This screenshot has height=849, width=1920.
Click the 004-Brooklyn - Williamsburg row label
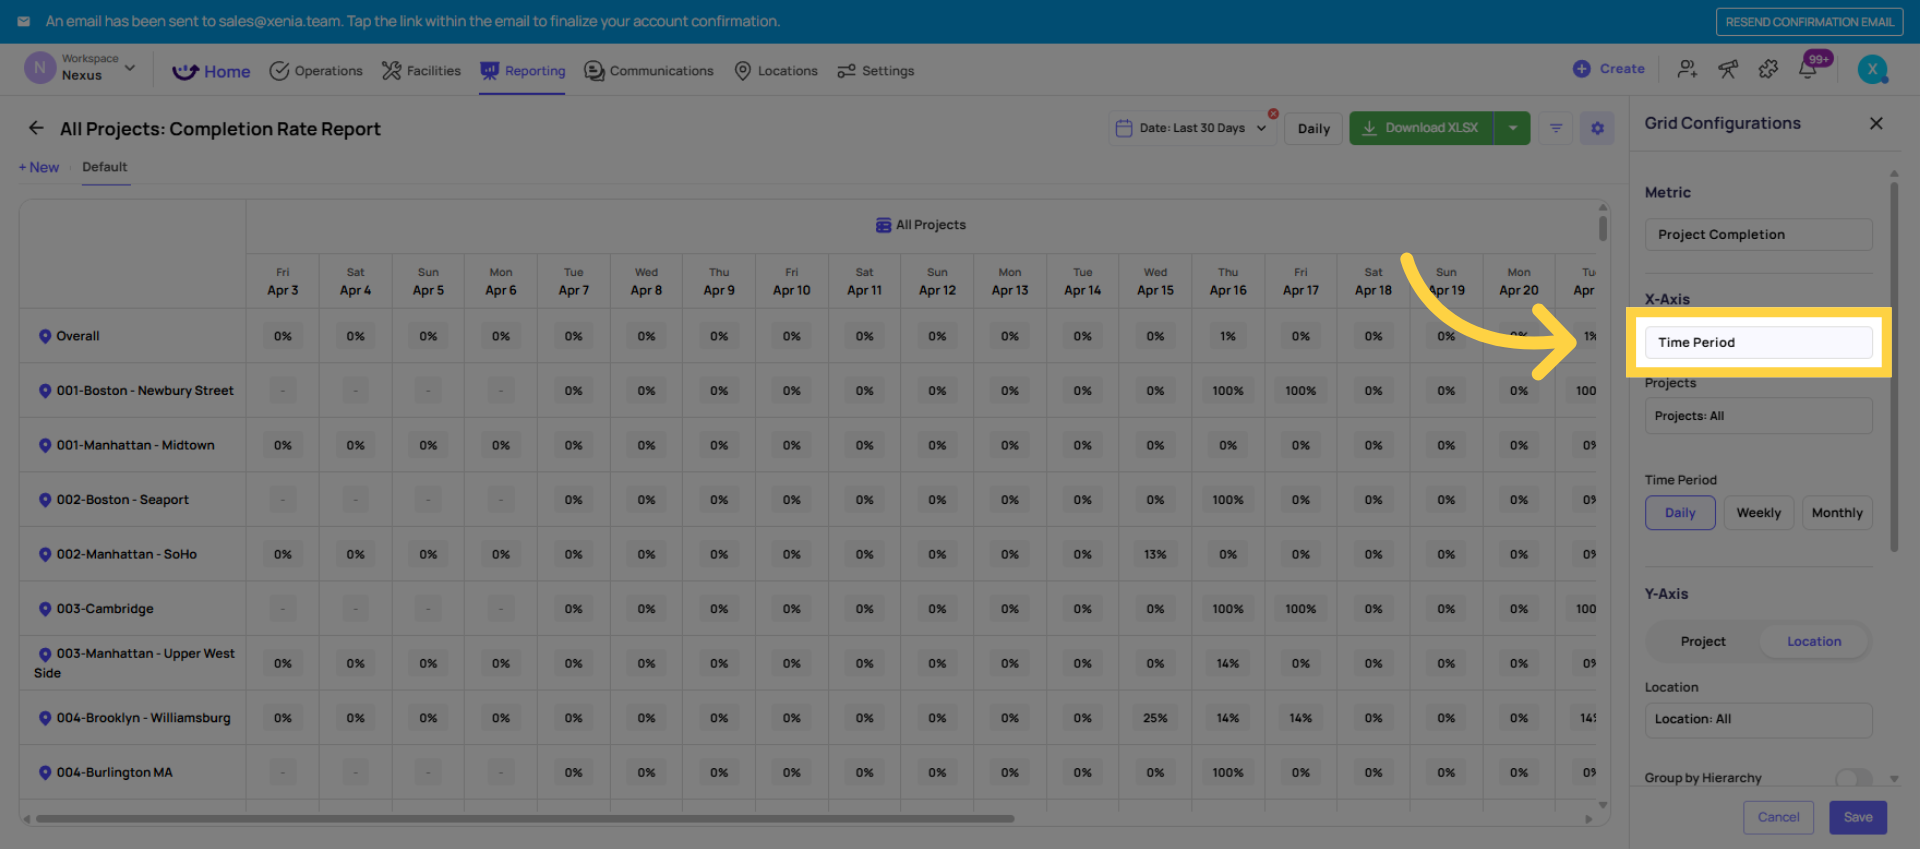pos(143,718)
